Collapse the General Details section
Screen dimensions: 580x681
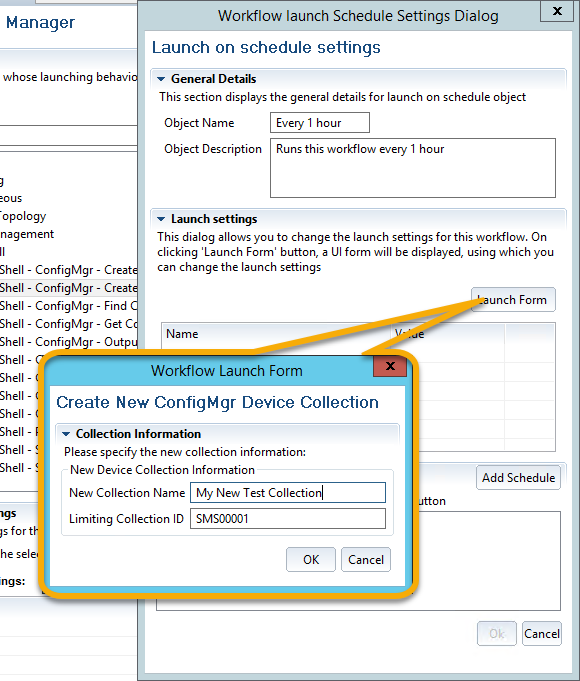coord(161,79)
